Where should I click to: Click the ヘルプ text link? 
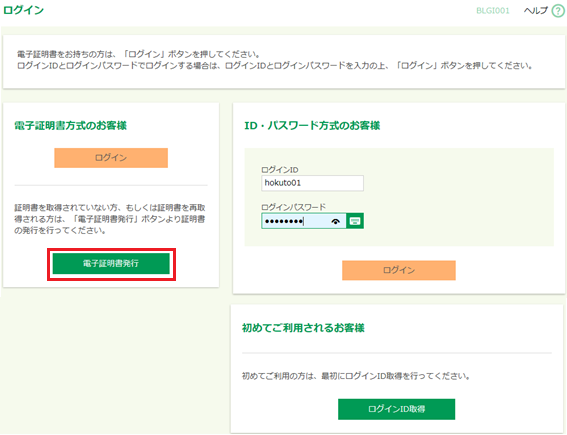click(x=536, y=11)
